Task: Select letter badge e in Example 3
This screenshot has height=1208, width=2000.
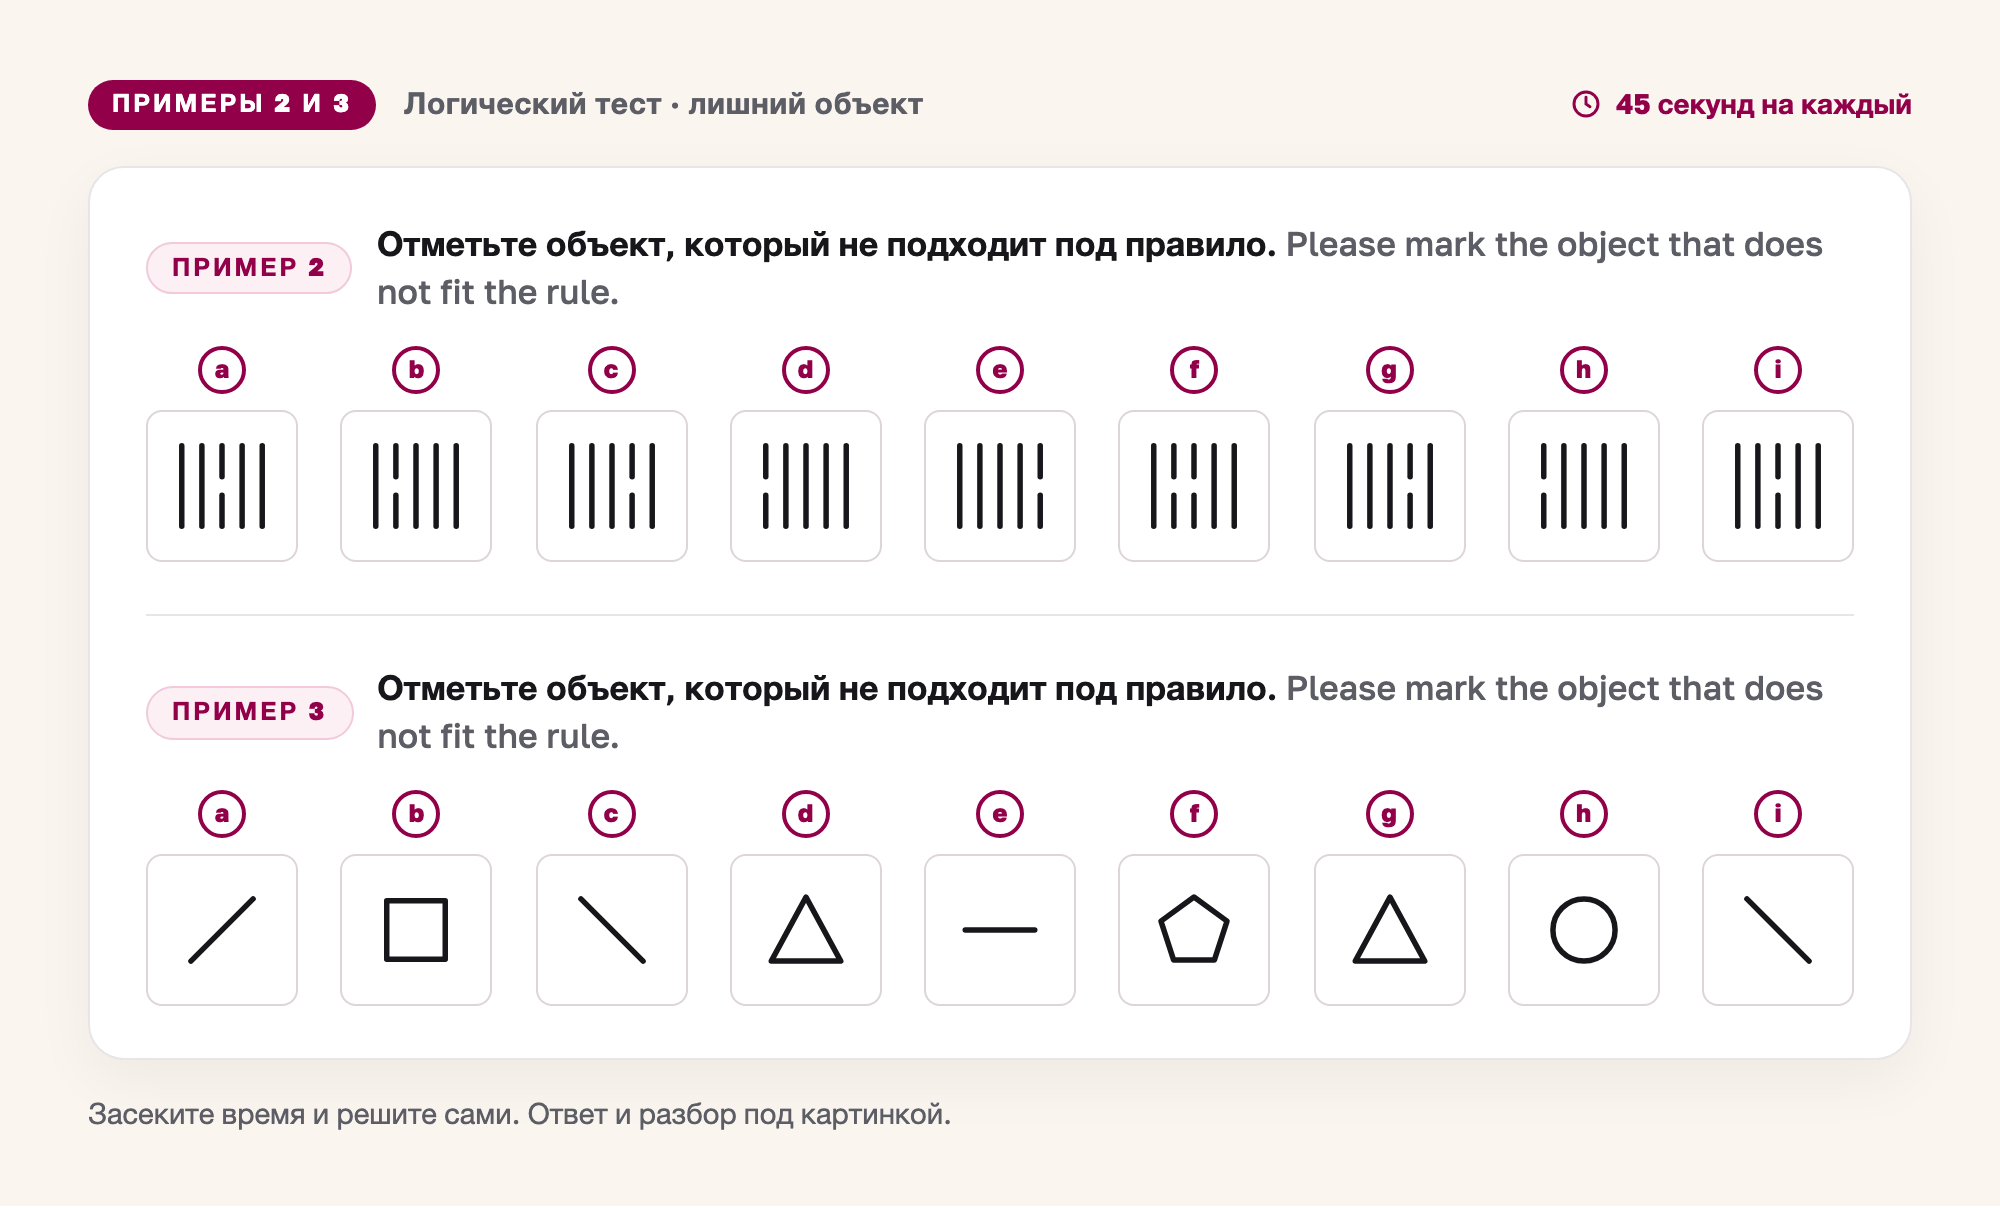Action: coord(1000,814)
